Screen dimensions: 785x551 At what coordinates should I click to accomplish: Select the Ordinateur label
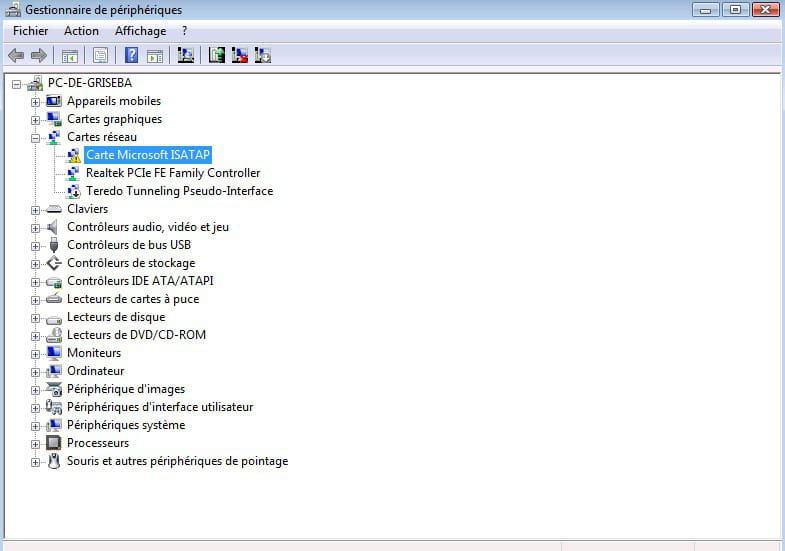[x=96, y=371]
